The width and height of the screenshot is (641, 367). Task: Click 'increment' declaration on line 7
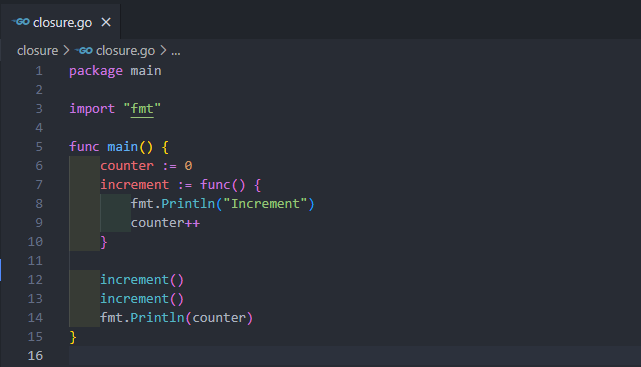pos(134,185)
